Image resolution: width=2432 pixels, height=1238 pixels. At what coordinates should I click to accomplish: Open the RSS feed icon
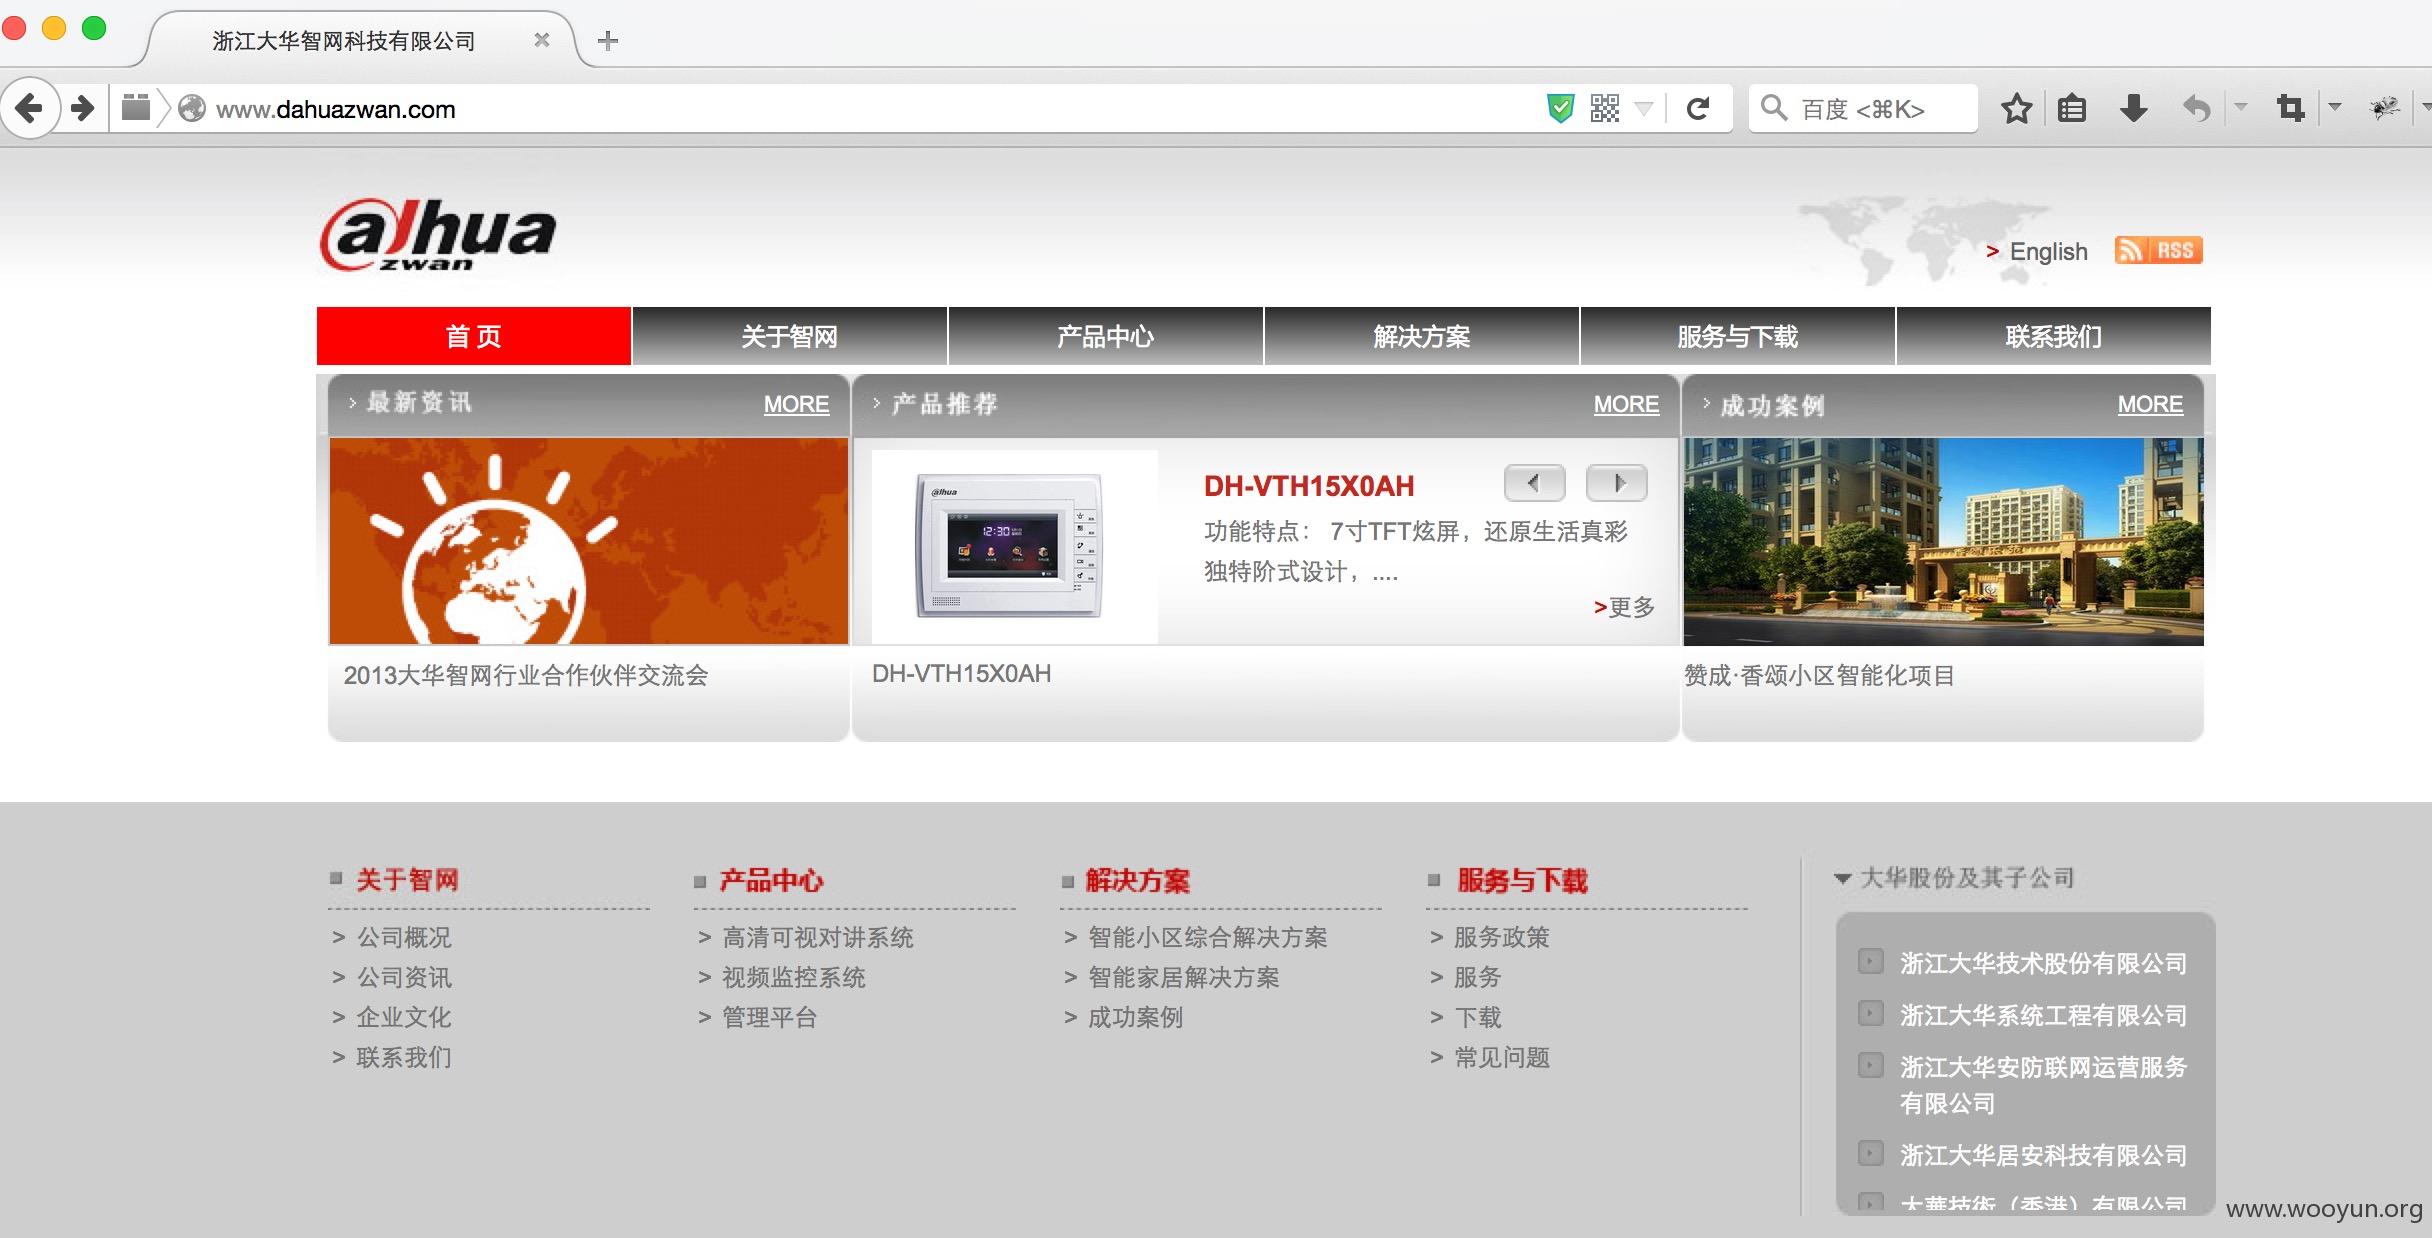pos(2158,250)
